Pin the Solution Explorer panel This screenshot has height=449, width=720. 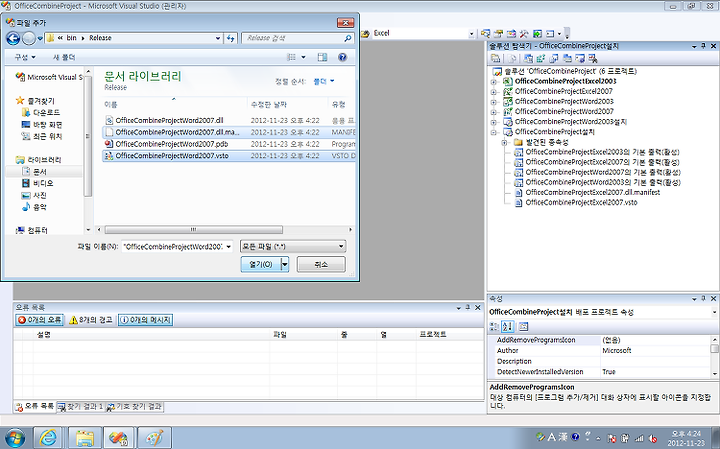click(703, 46)
